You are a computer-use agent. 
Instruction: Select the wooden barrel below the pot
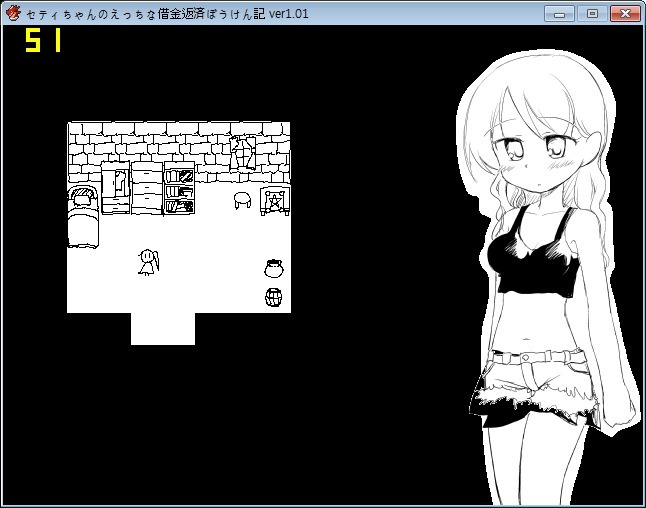[x=274, y=297]
